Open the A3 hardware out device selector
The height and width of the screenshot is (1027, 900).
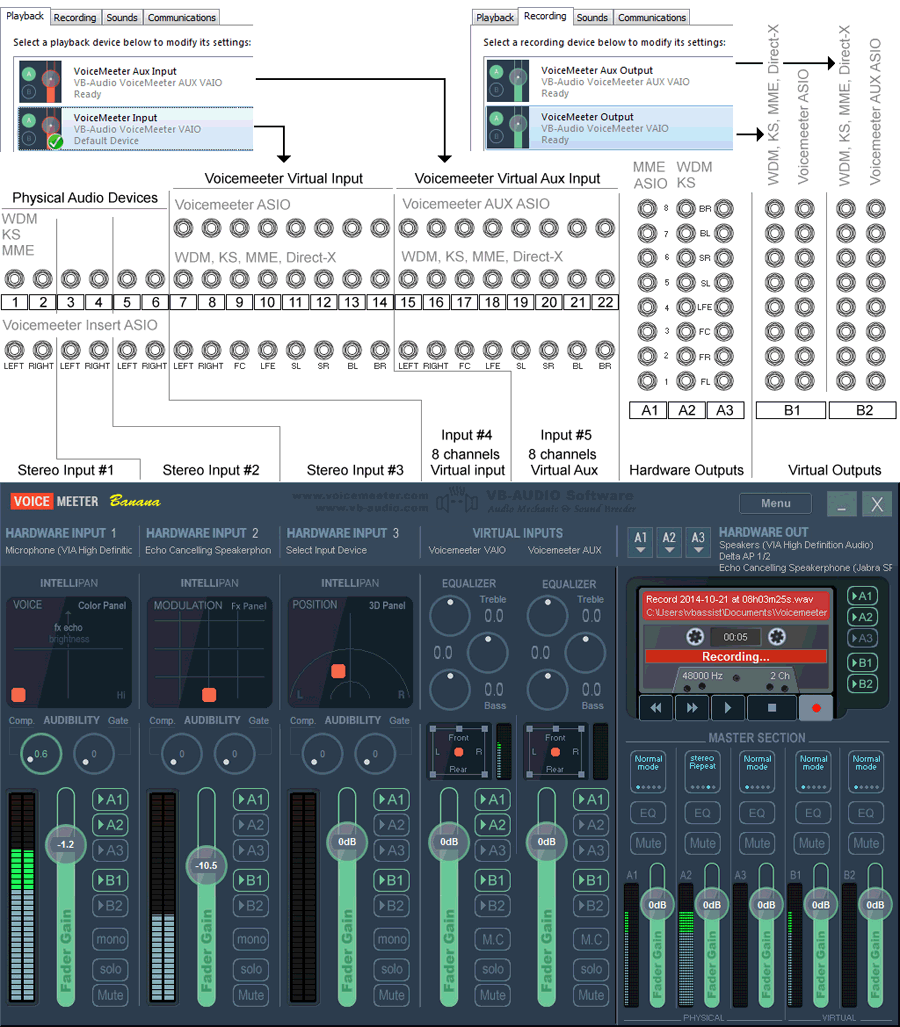click(x=698, y=542)
